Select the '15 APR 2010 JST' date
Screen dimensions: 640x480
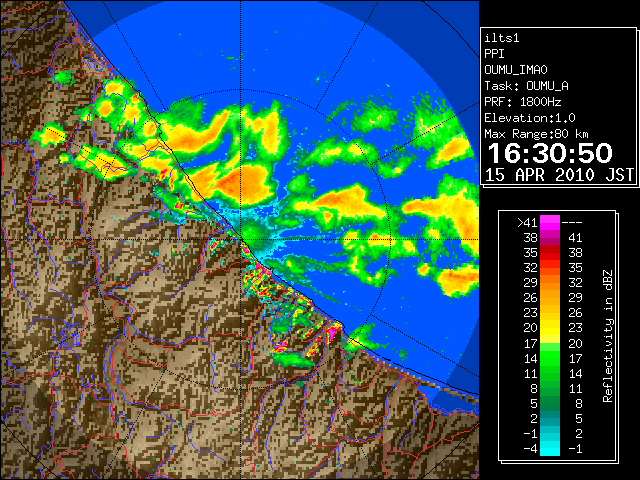coord(559,175)
